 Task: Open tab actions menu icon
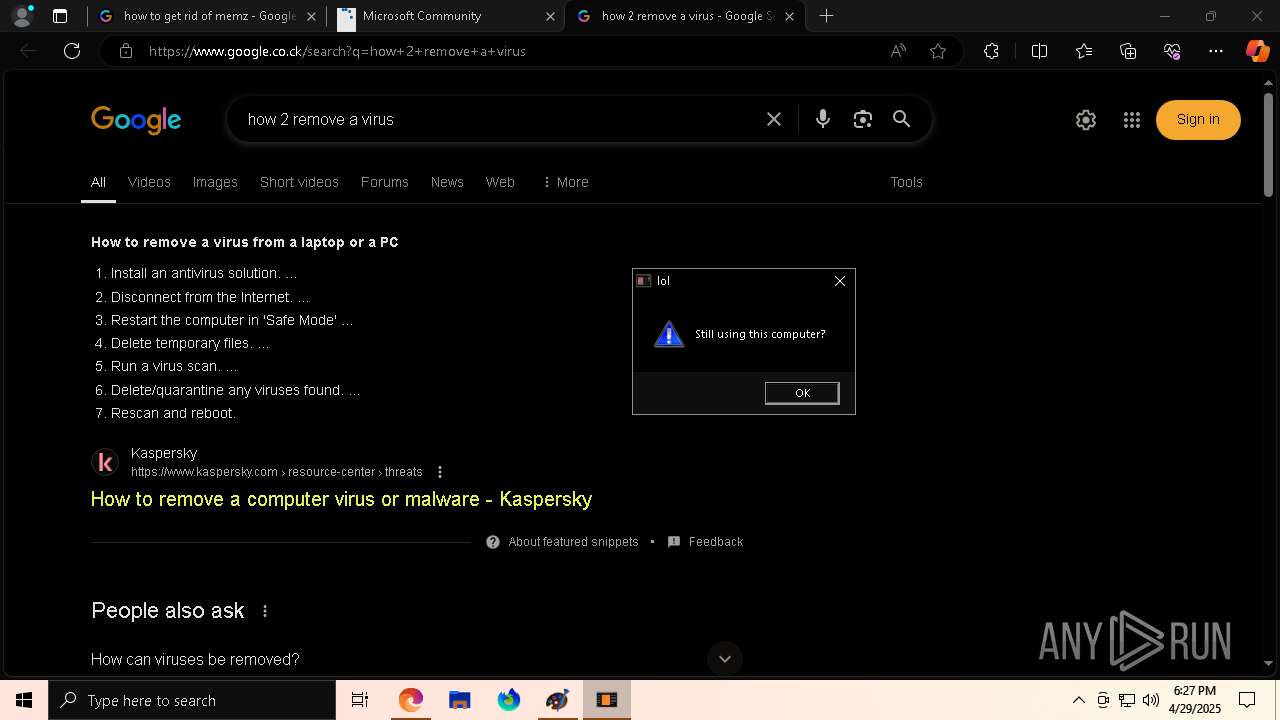coord(60,16)
